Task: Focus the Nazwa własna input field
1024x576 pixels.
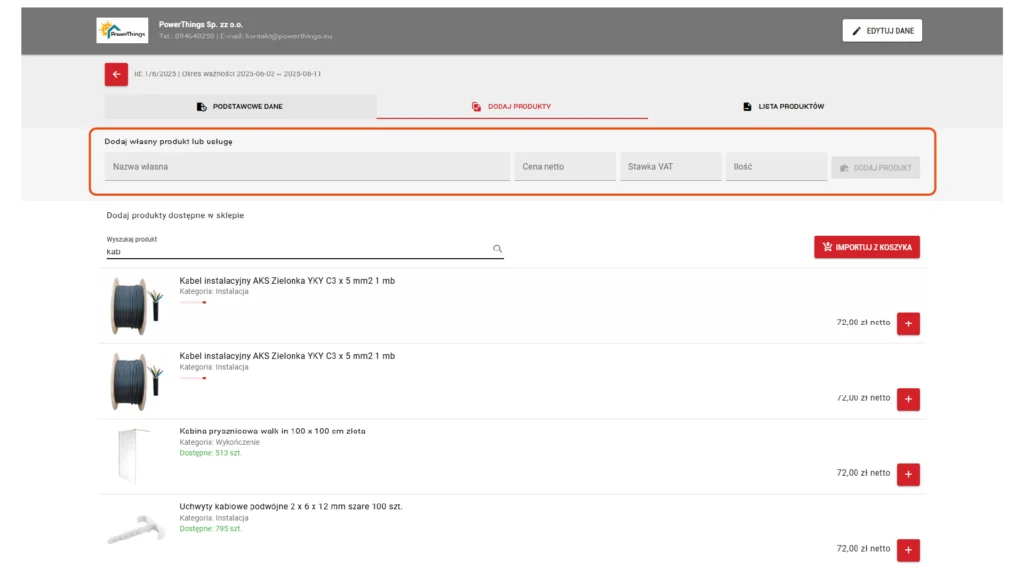Action: point(307,167)
